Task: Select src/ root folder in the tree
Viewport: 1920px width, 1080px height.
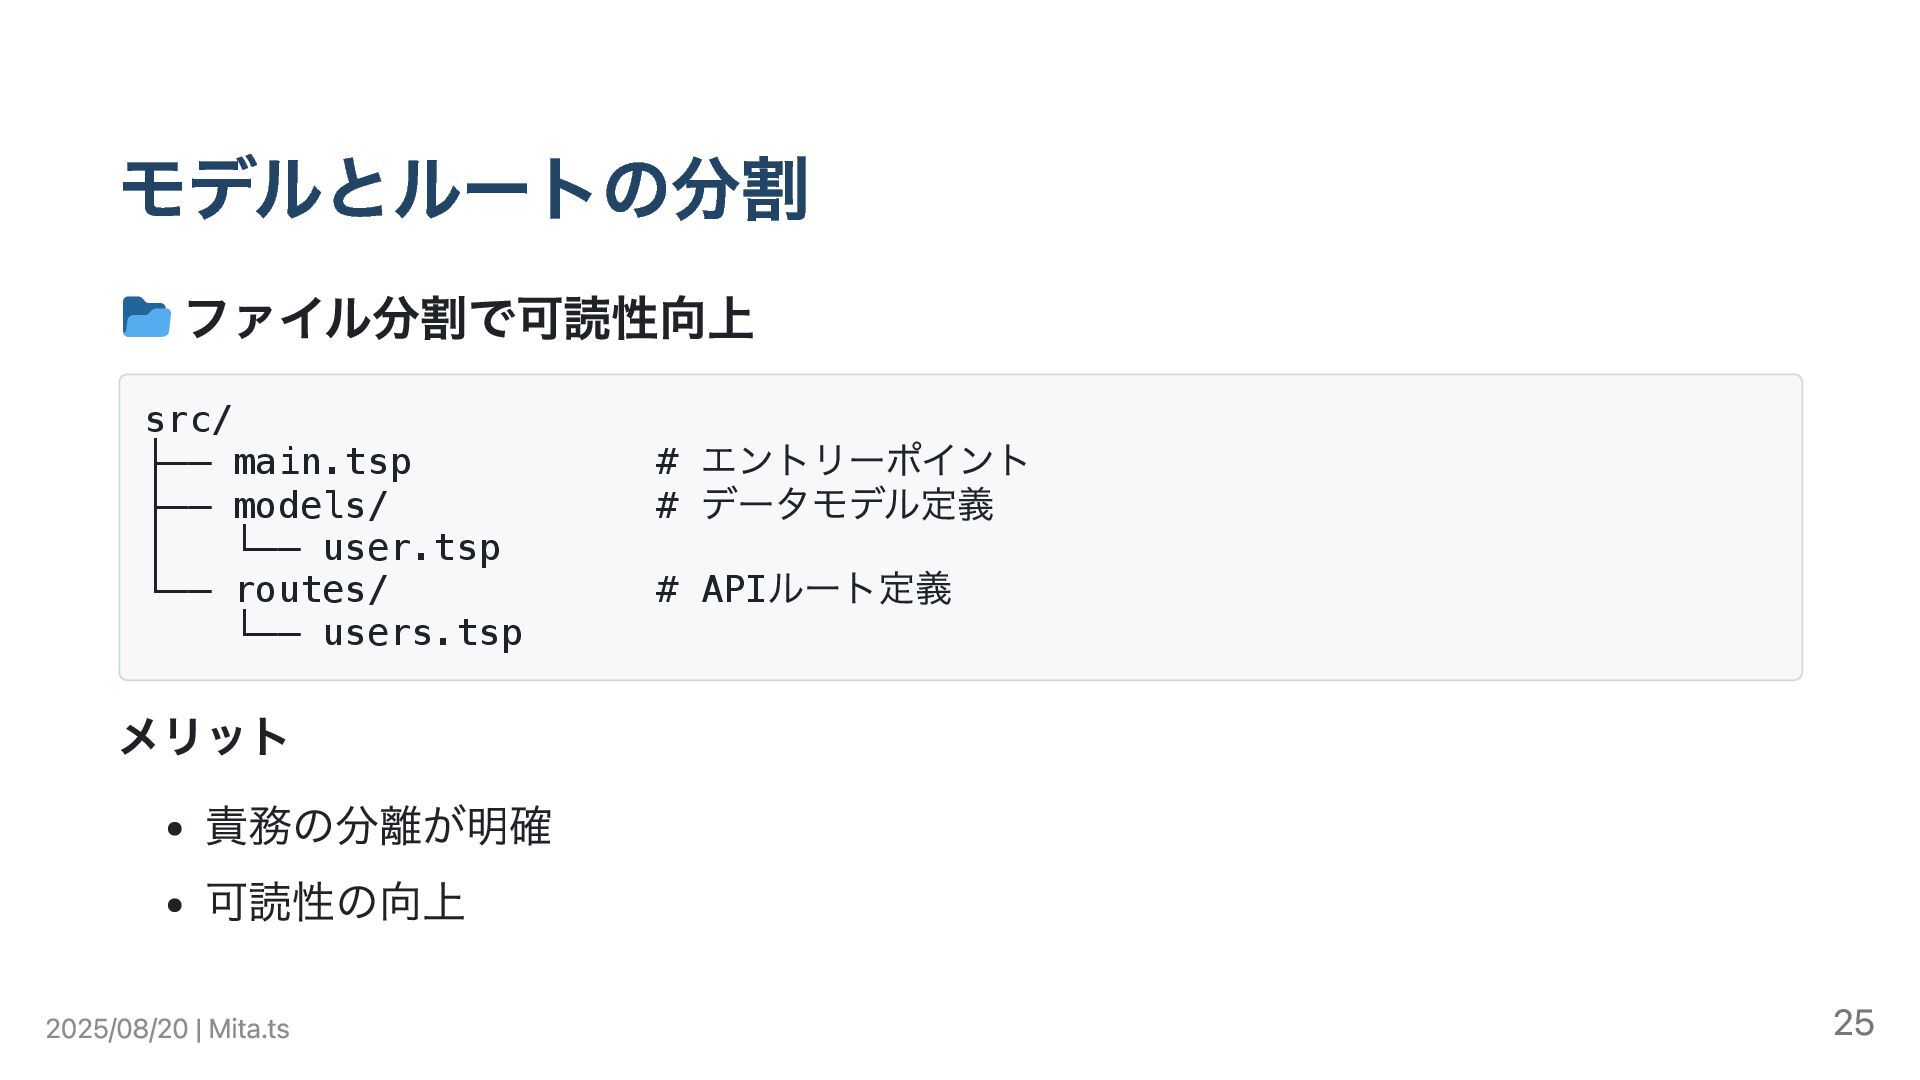Action: [x=188, y=420]
